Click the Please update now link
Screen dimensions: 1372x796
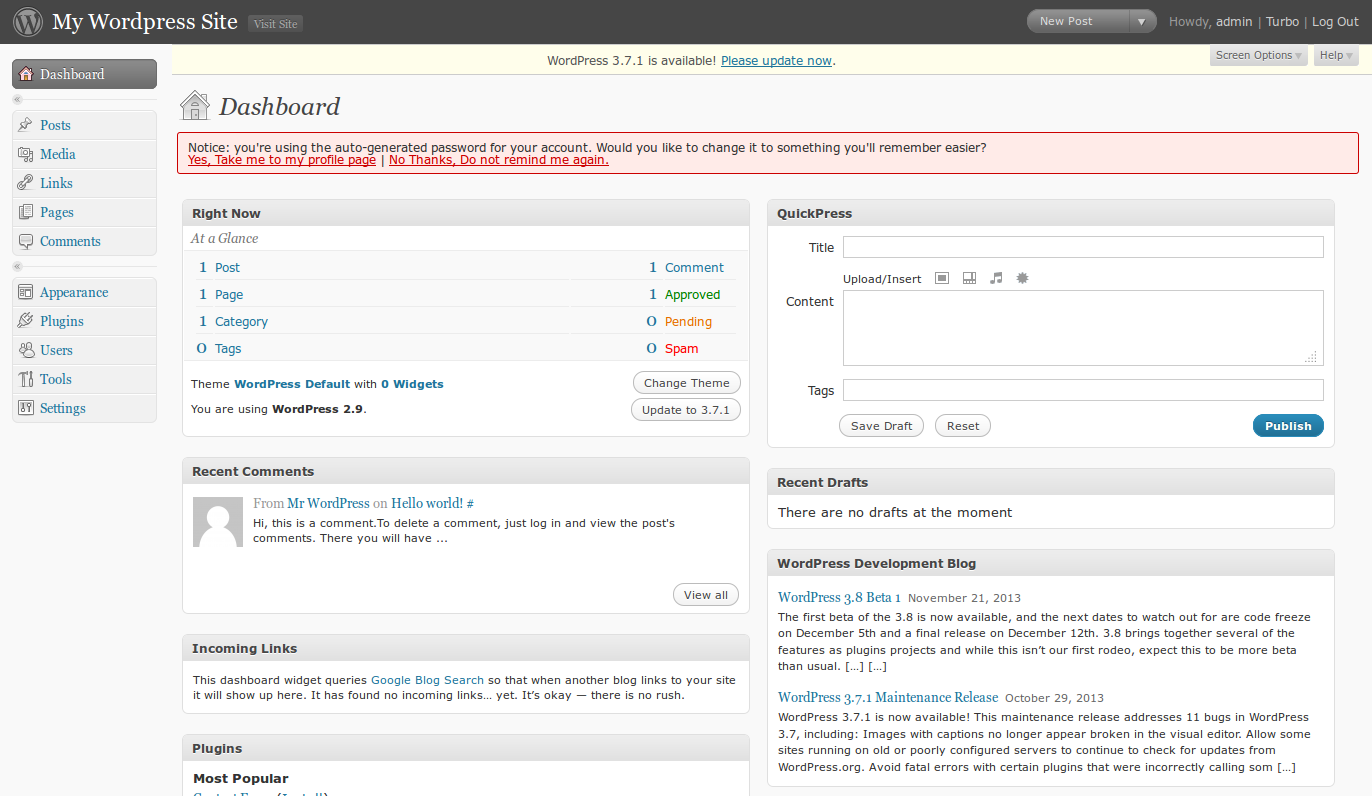point(776,61)
